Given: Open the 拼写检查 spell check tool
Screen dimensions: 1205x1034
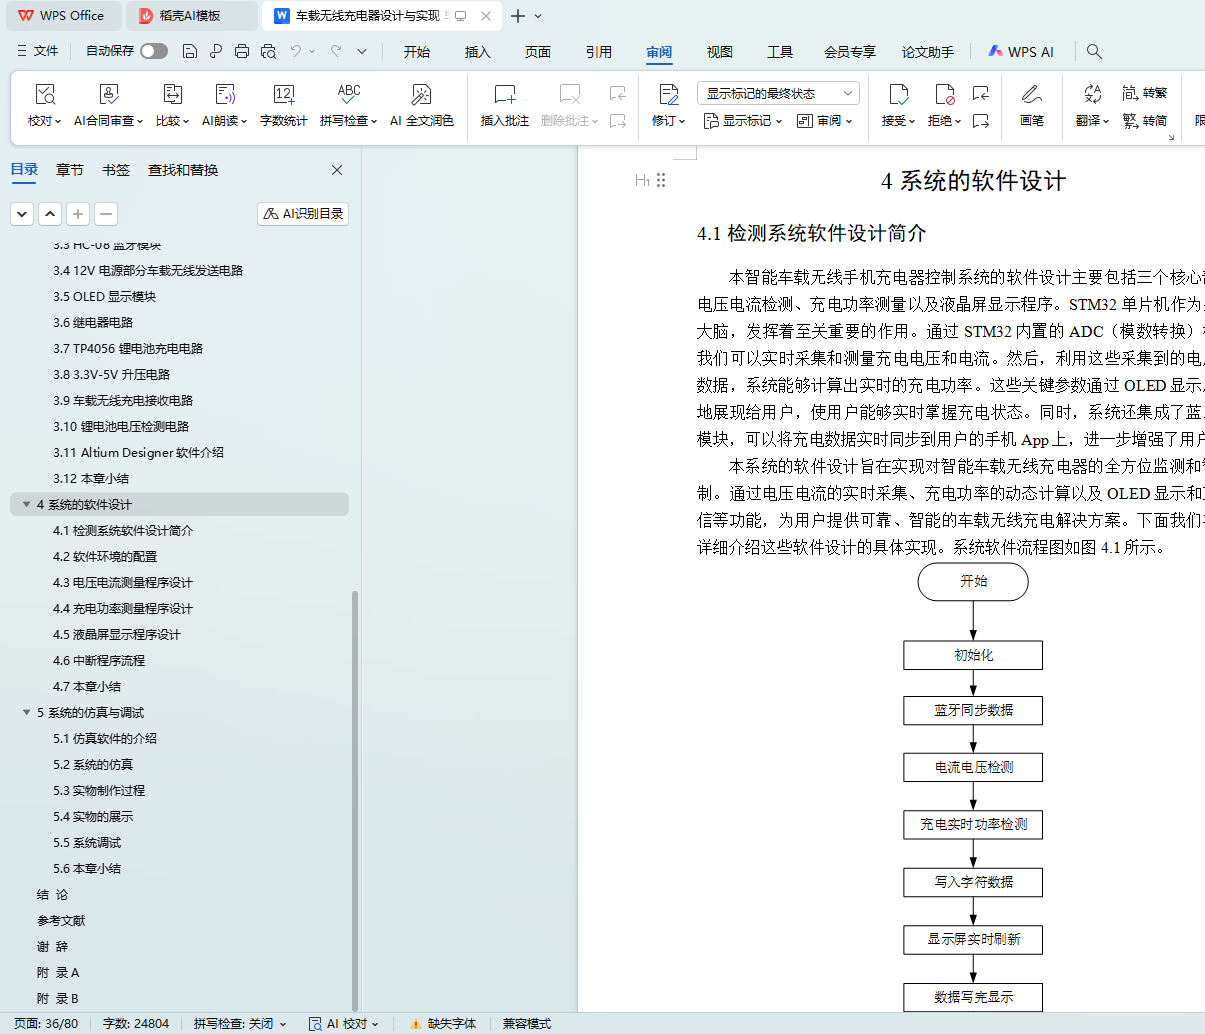Looking at the screenshot, I should 348,96.
